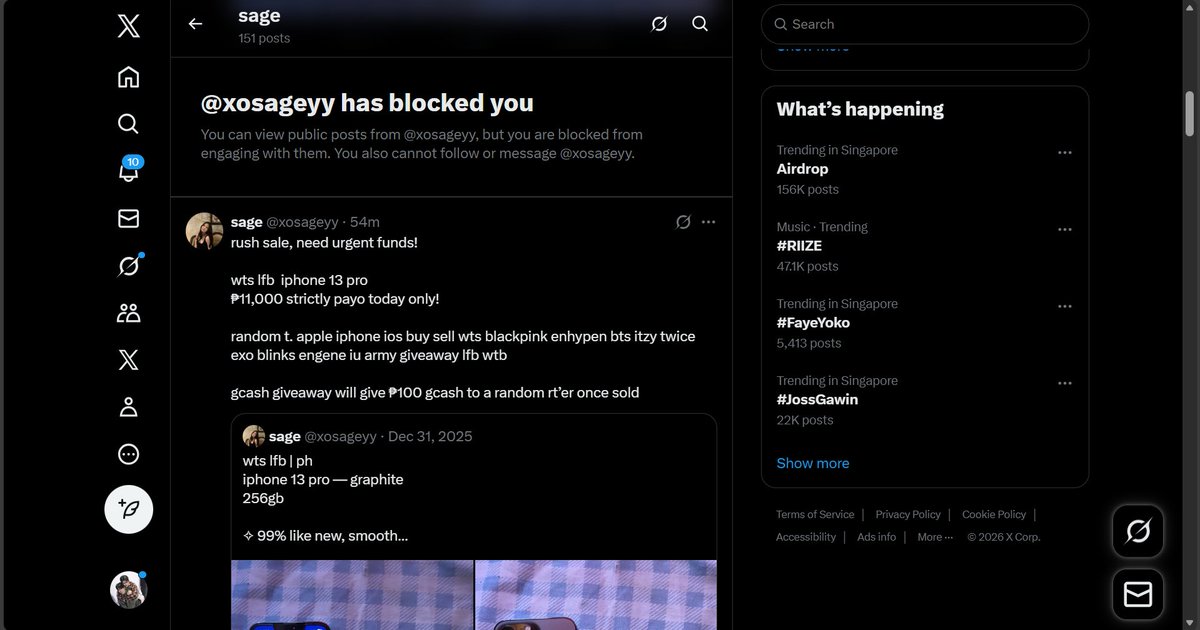
Task: Open Notifications bell with 10 badge
Action: coord(129,170)
